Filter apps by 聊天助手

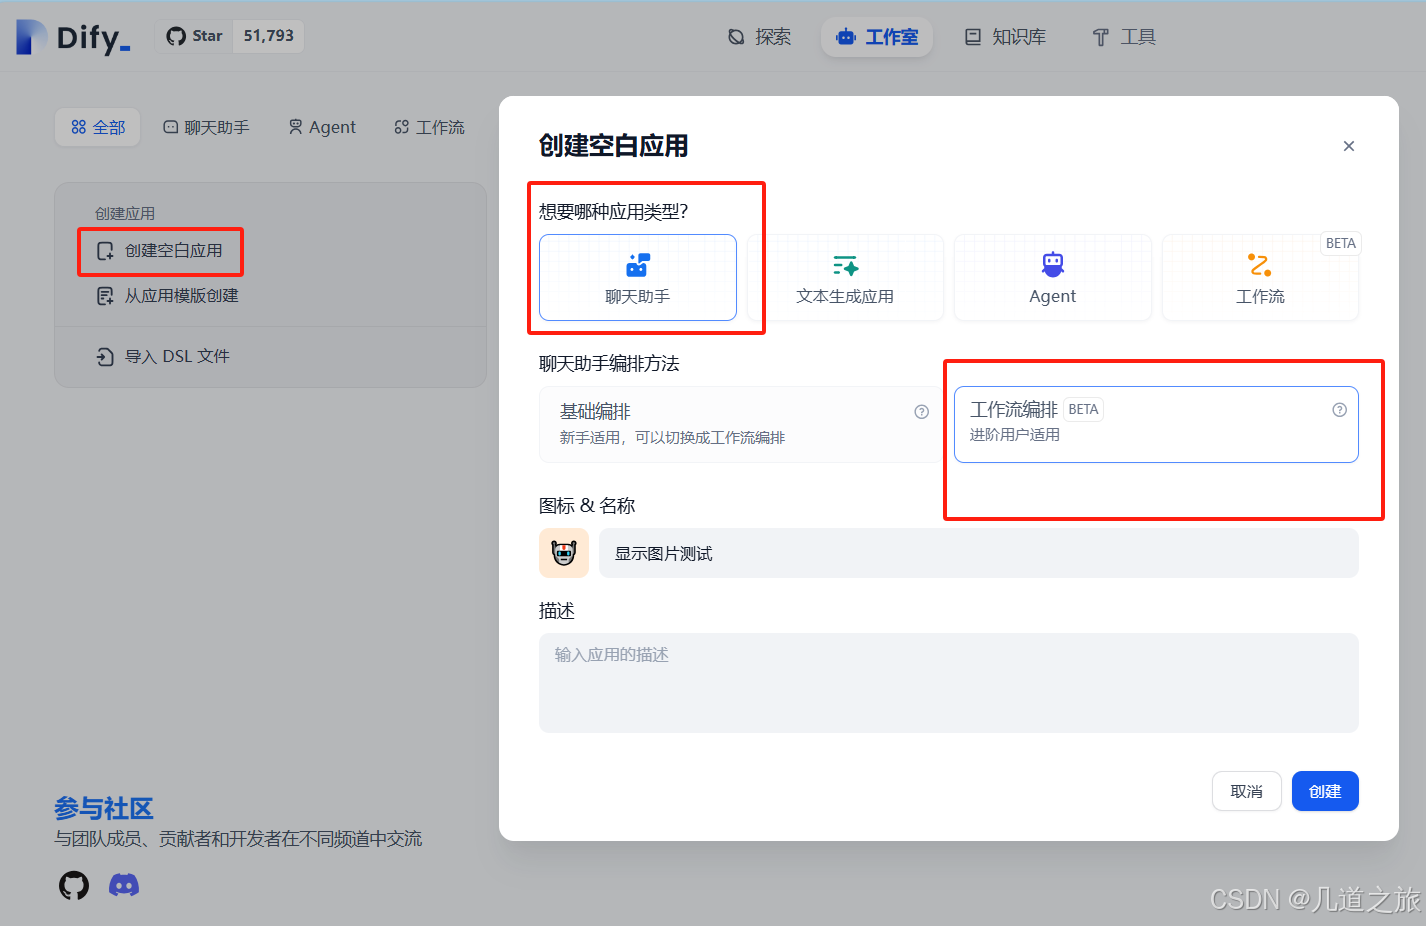[206, 127]
